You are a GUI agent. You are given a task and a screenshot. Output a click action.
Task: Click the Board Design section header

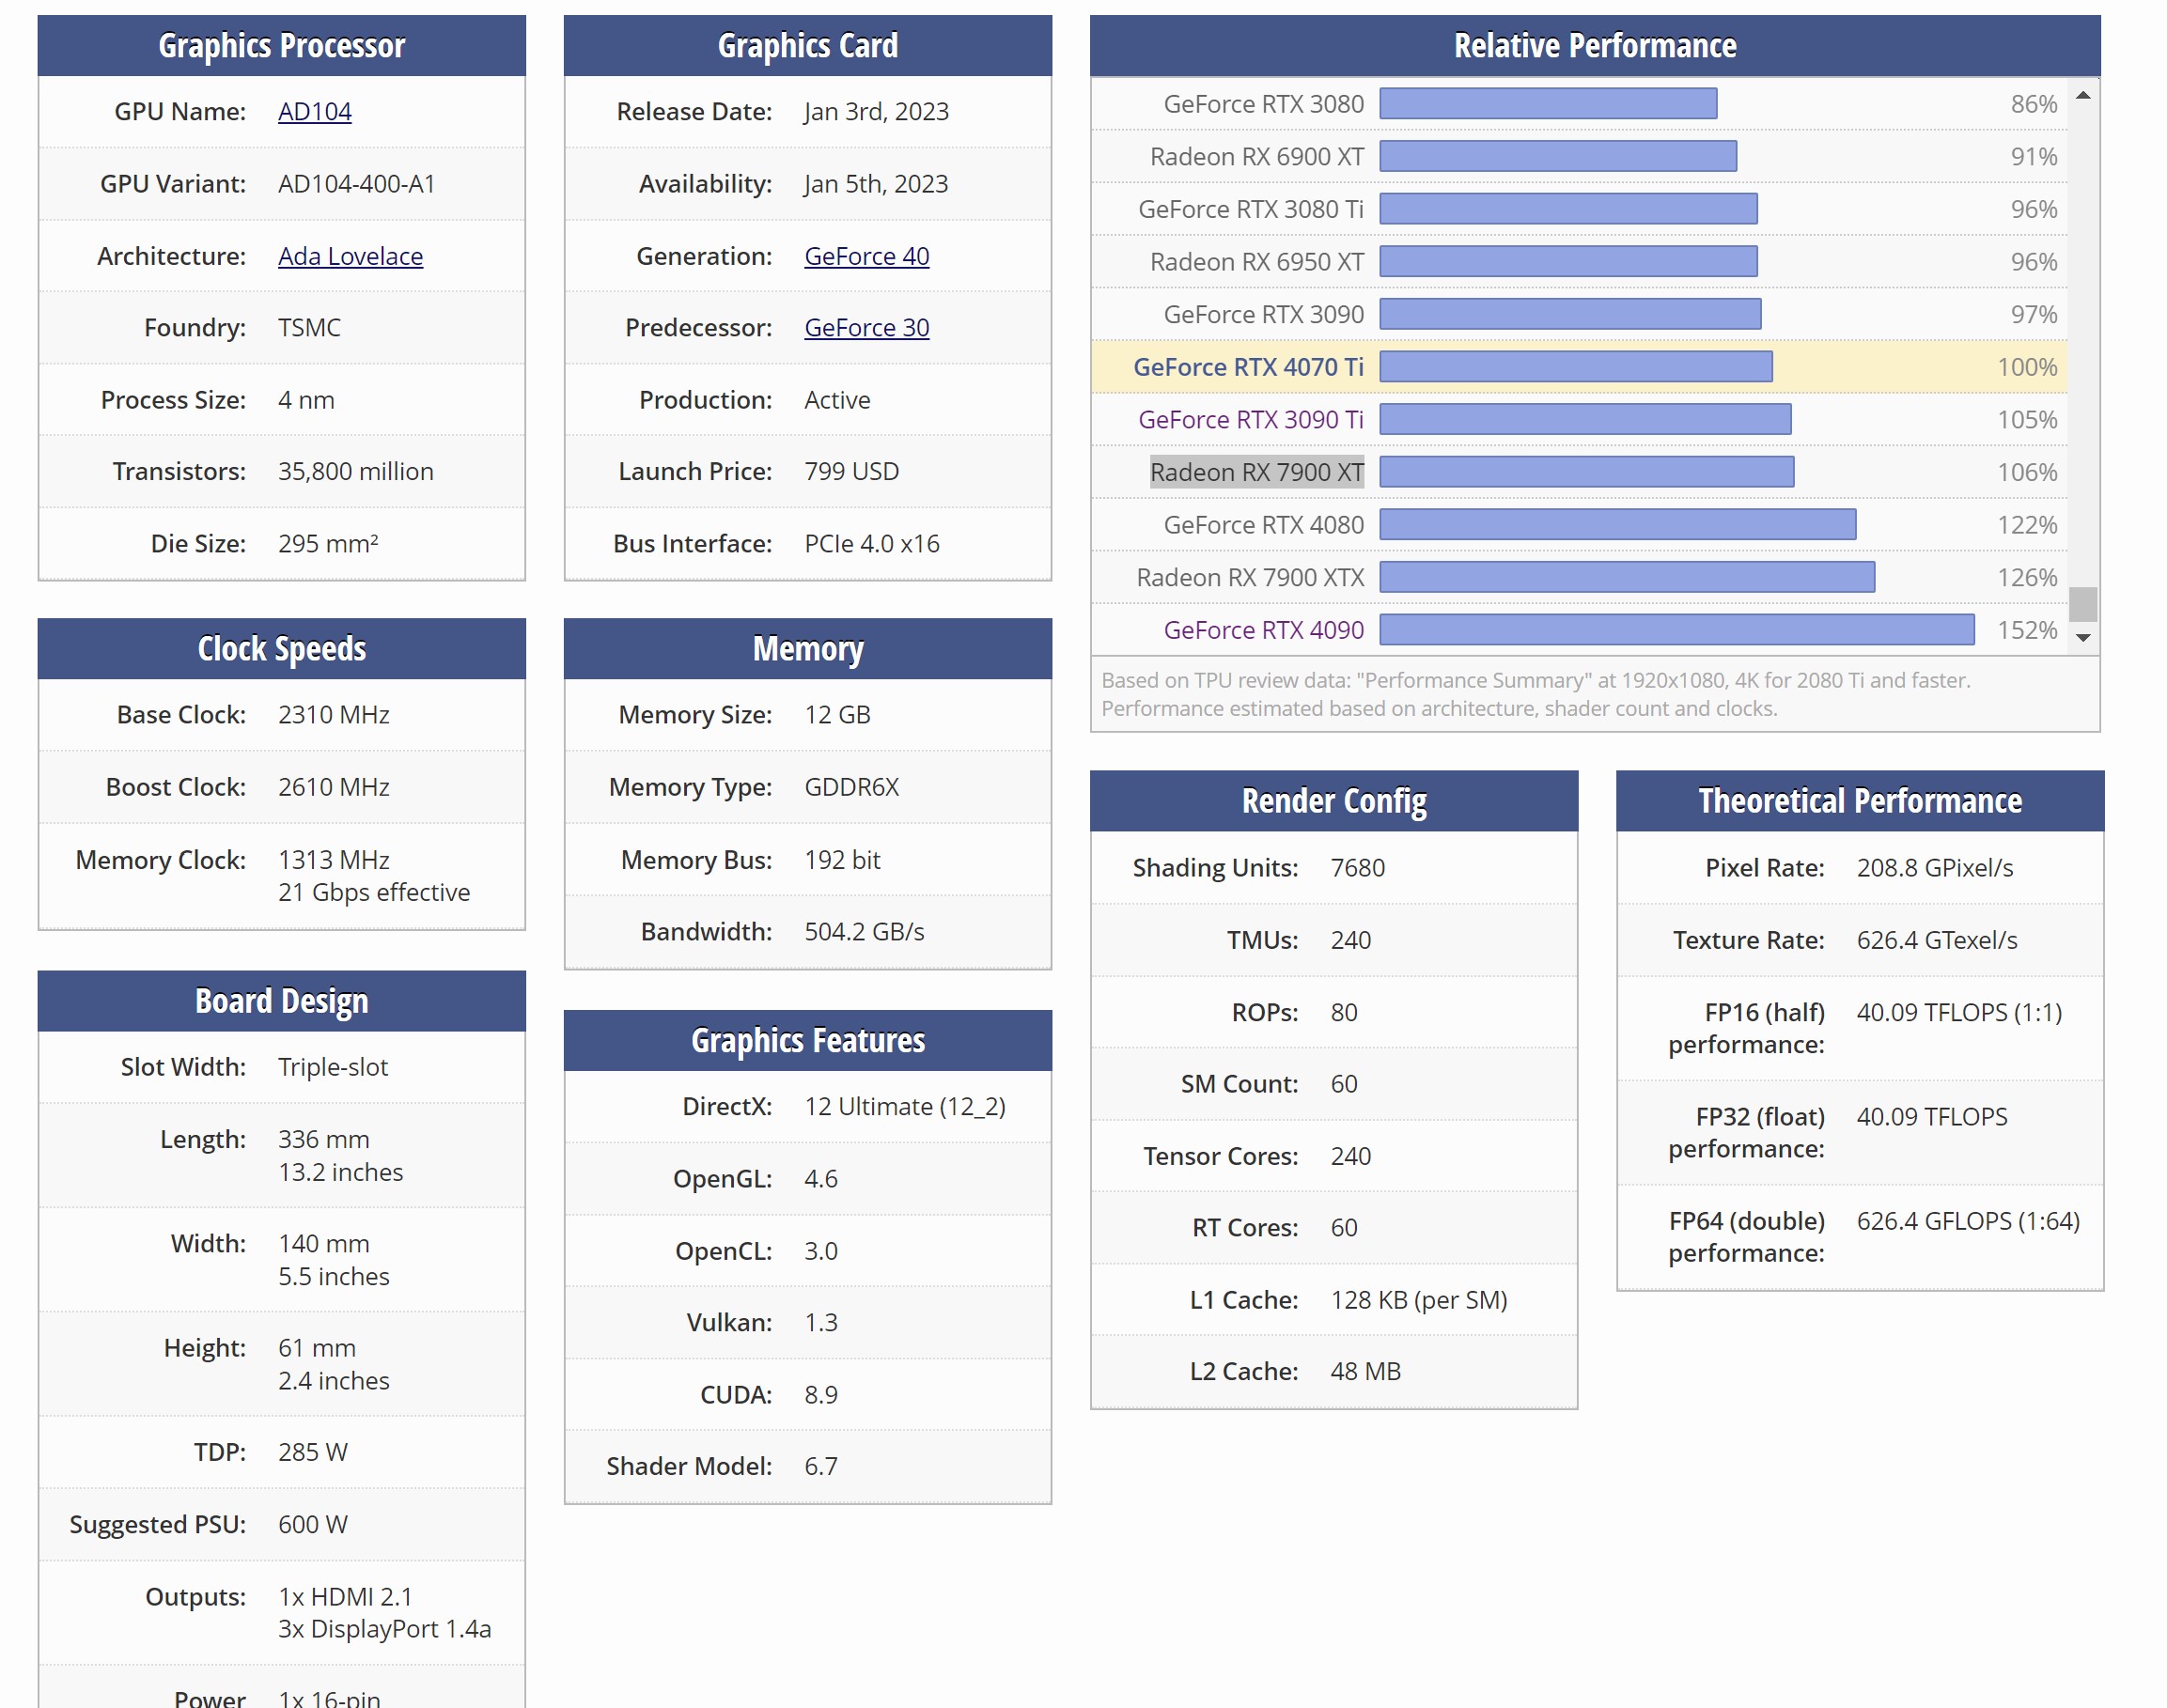tap(282, 1001)
